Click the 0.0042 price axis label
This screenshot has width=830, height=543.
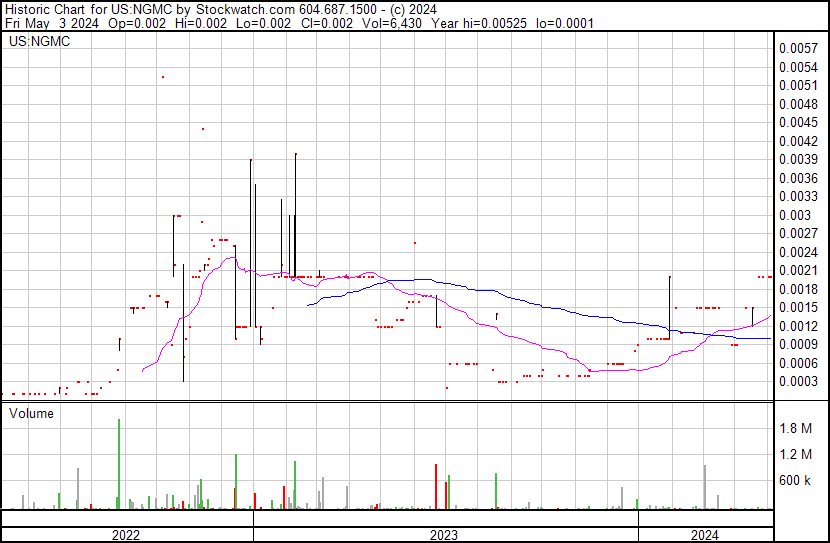point(798,141)
